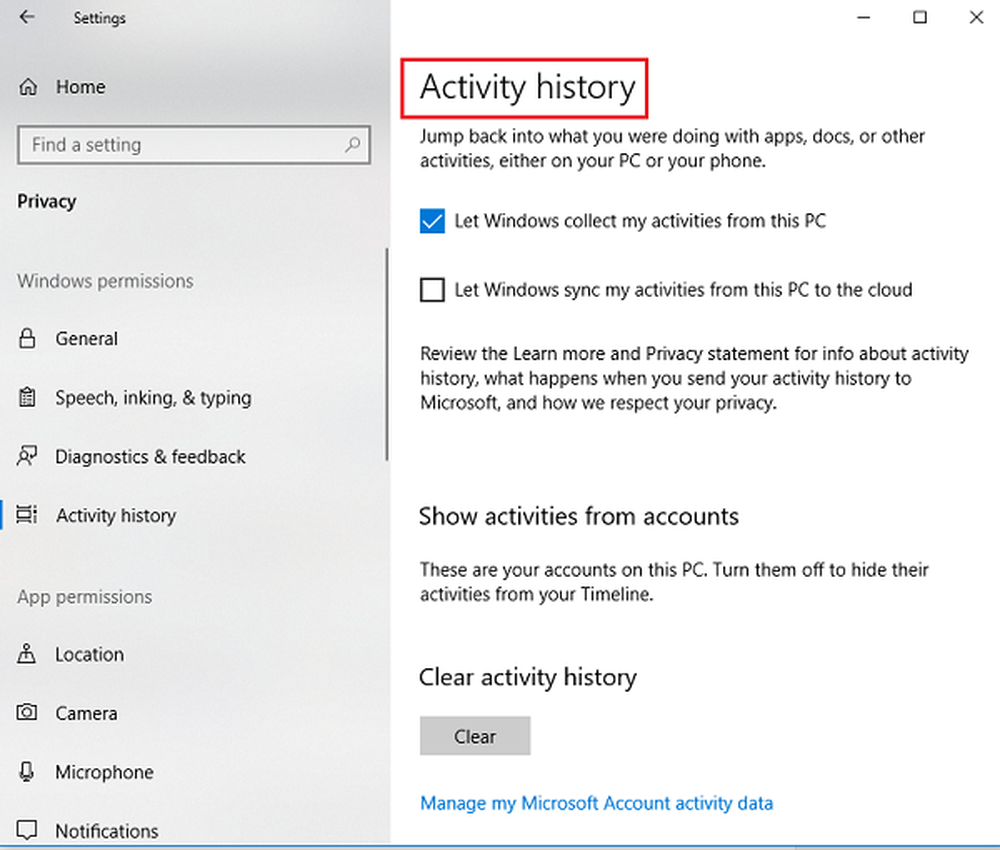
Task: Minimize the Settings window
Action: coord(864,17)
